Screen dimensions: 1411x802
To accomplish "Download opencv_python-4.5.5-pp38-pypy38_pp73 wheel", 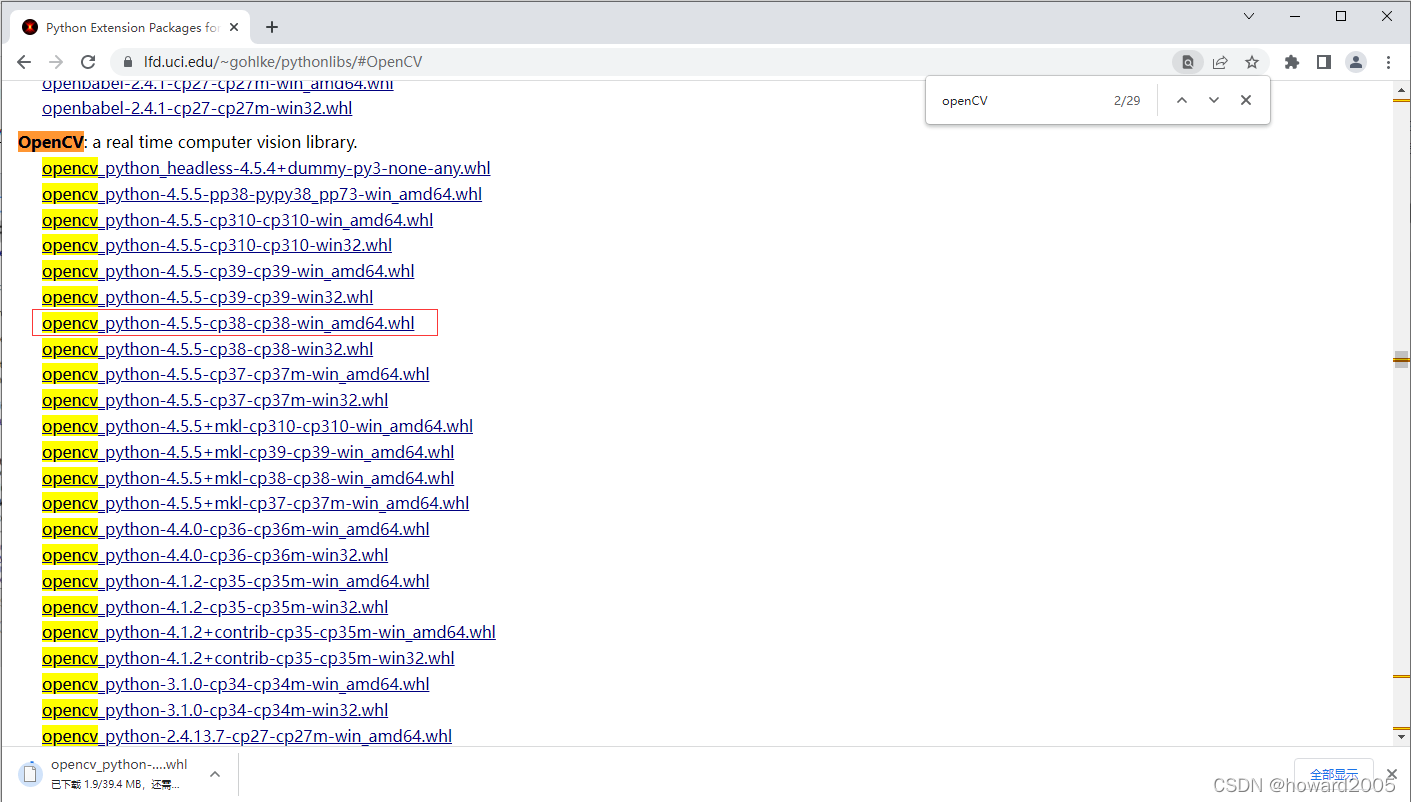I will (262, 194).
